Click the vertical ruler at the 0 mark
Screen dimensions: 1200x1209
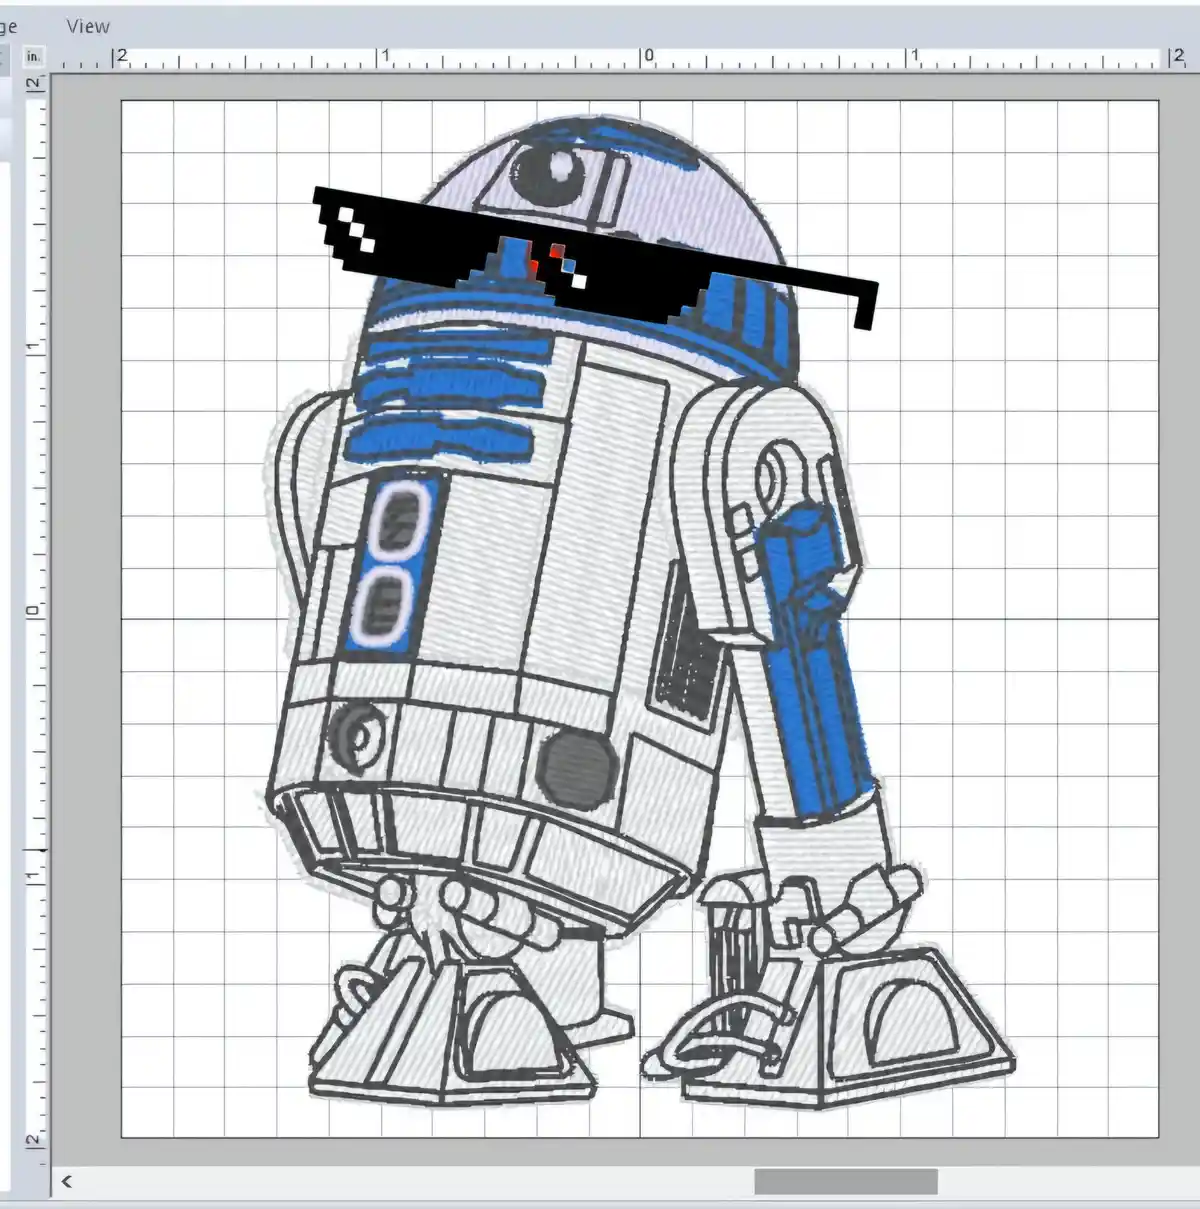[x=34, y=611]
